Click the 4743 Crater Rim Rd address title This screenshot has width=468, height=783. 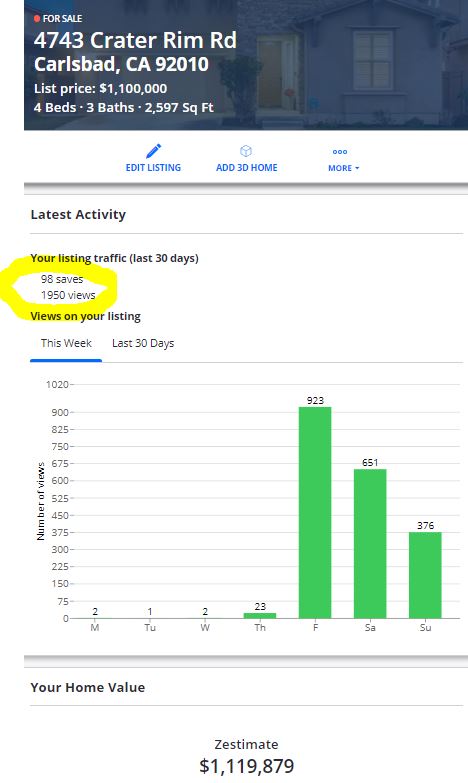pyautogui.click(x=135, y=40)
